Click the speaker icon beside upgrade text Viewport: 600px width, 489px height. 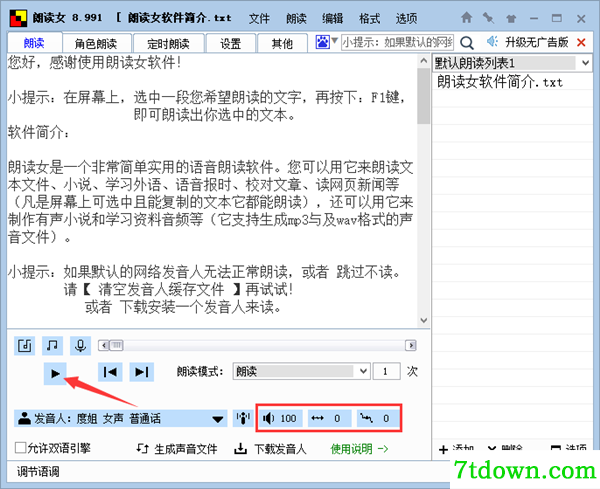(492, 41)
